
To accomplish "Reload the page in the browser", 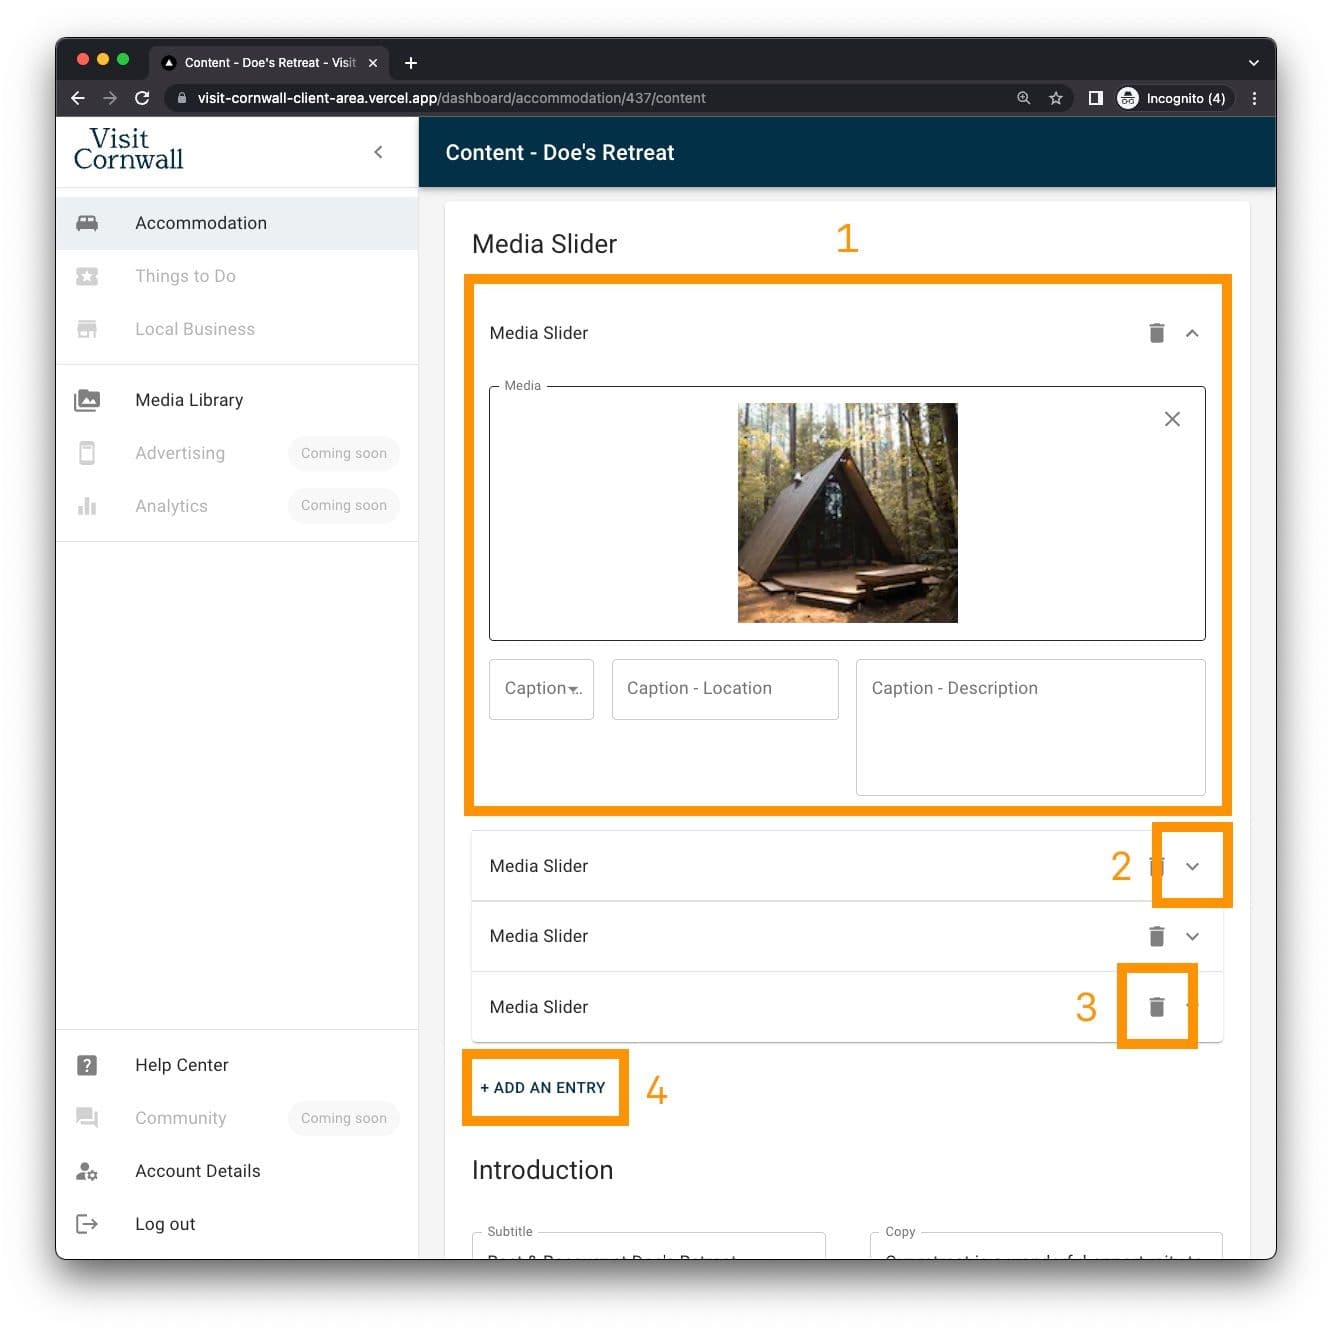I will point(142,98).
